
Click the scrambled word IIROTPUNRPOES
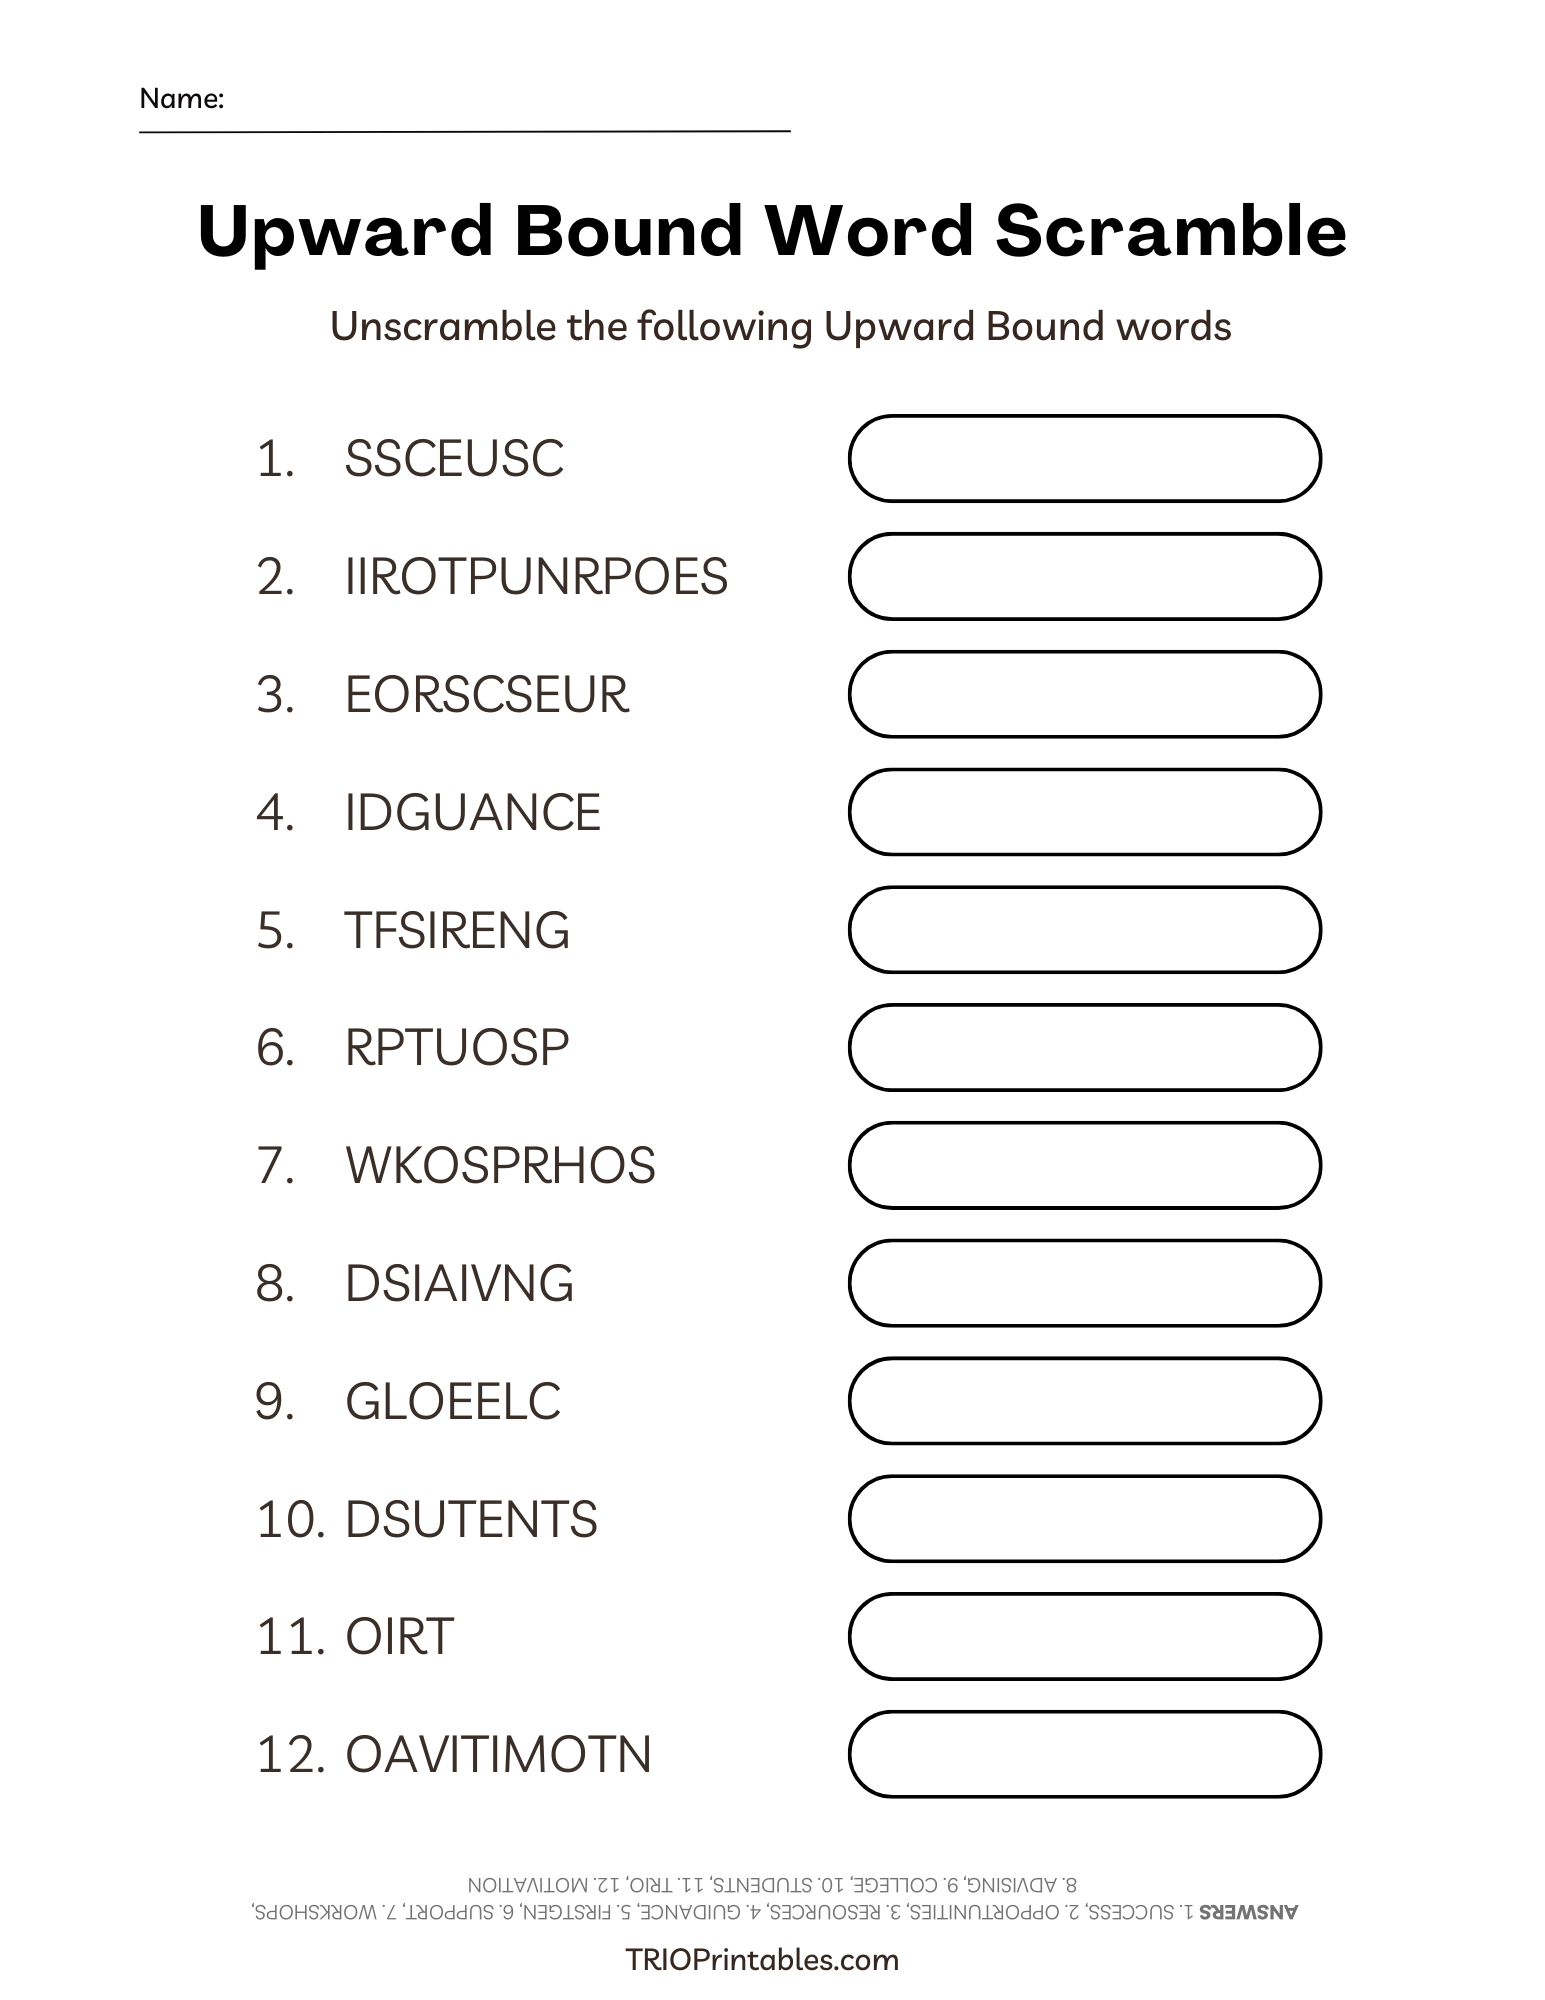click(536, 578)
